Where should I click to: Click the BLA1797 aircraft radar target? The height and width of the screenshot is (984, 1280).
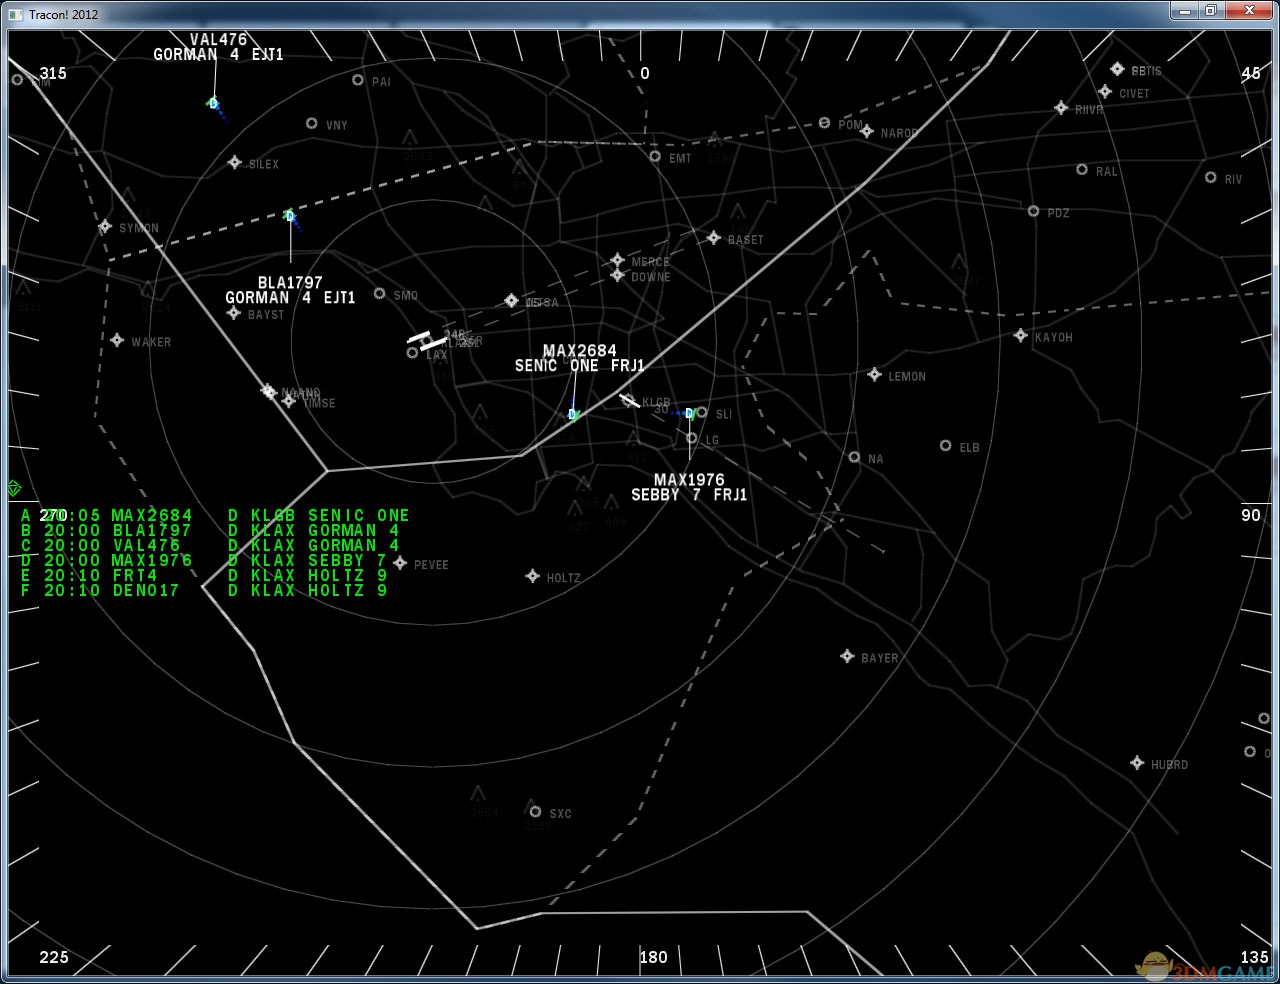coord(290,216)
